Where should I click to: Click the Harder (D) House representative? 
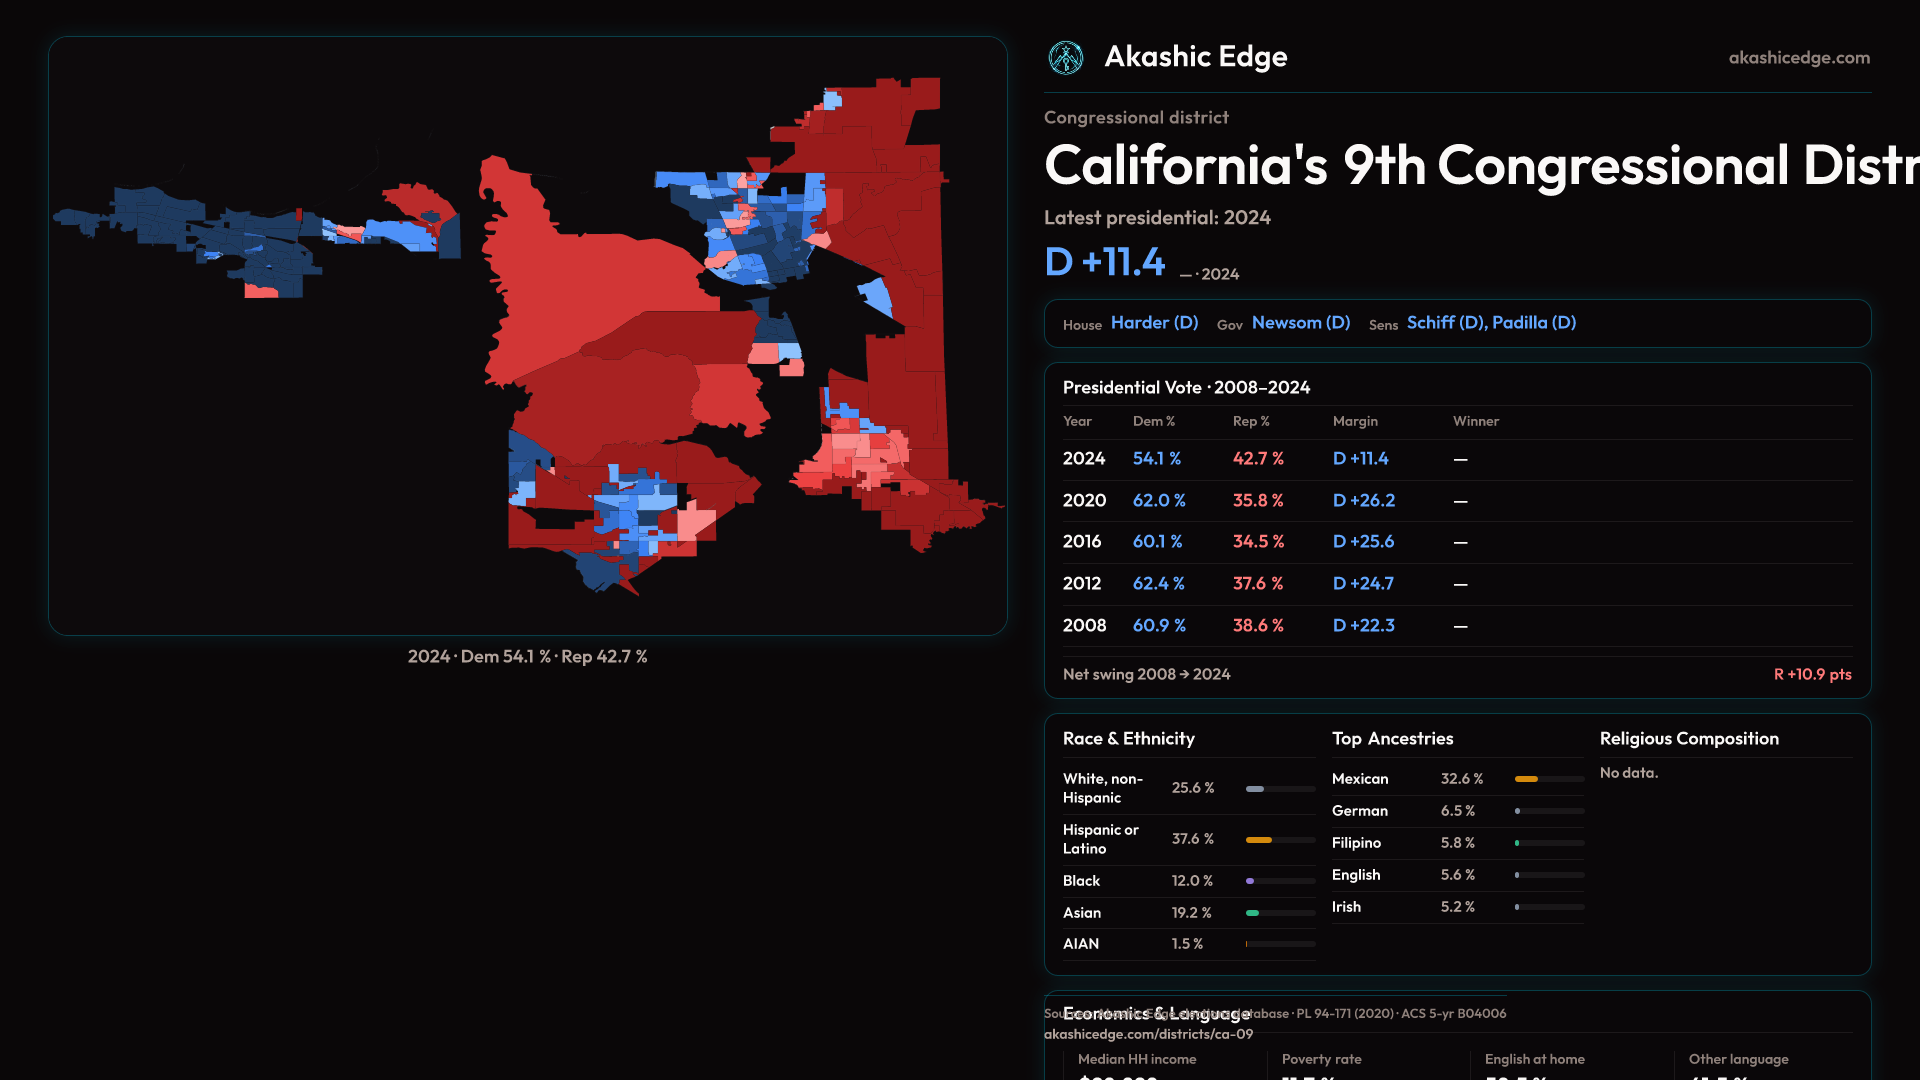point(1154,323)
